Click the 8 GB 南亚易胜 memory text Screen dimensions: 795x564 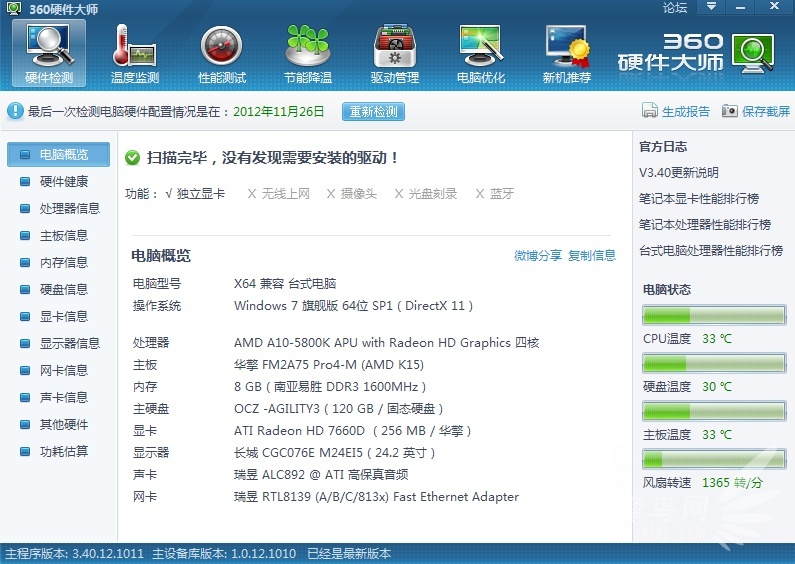point(330,386)
